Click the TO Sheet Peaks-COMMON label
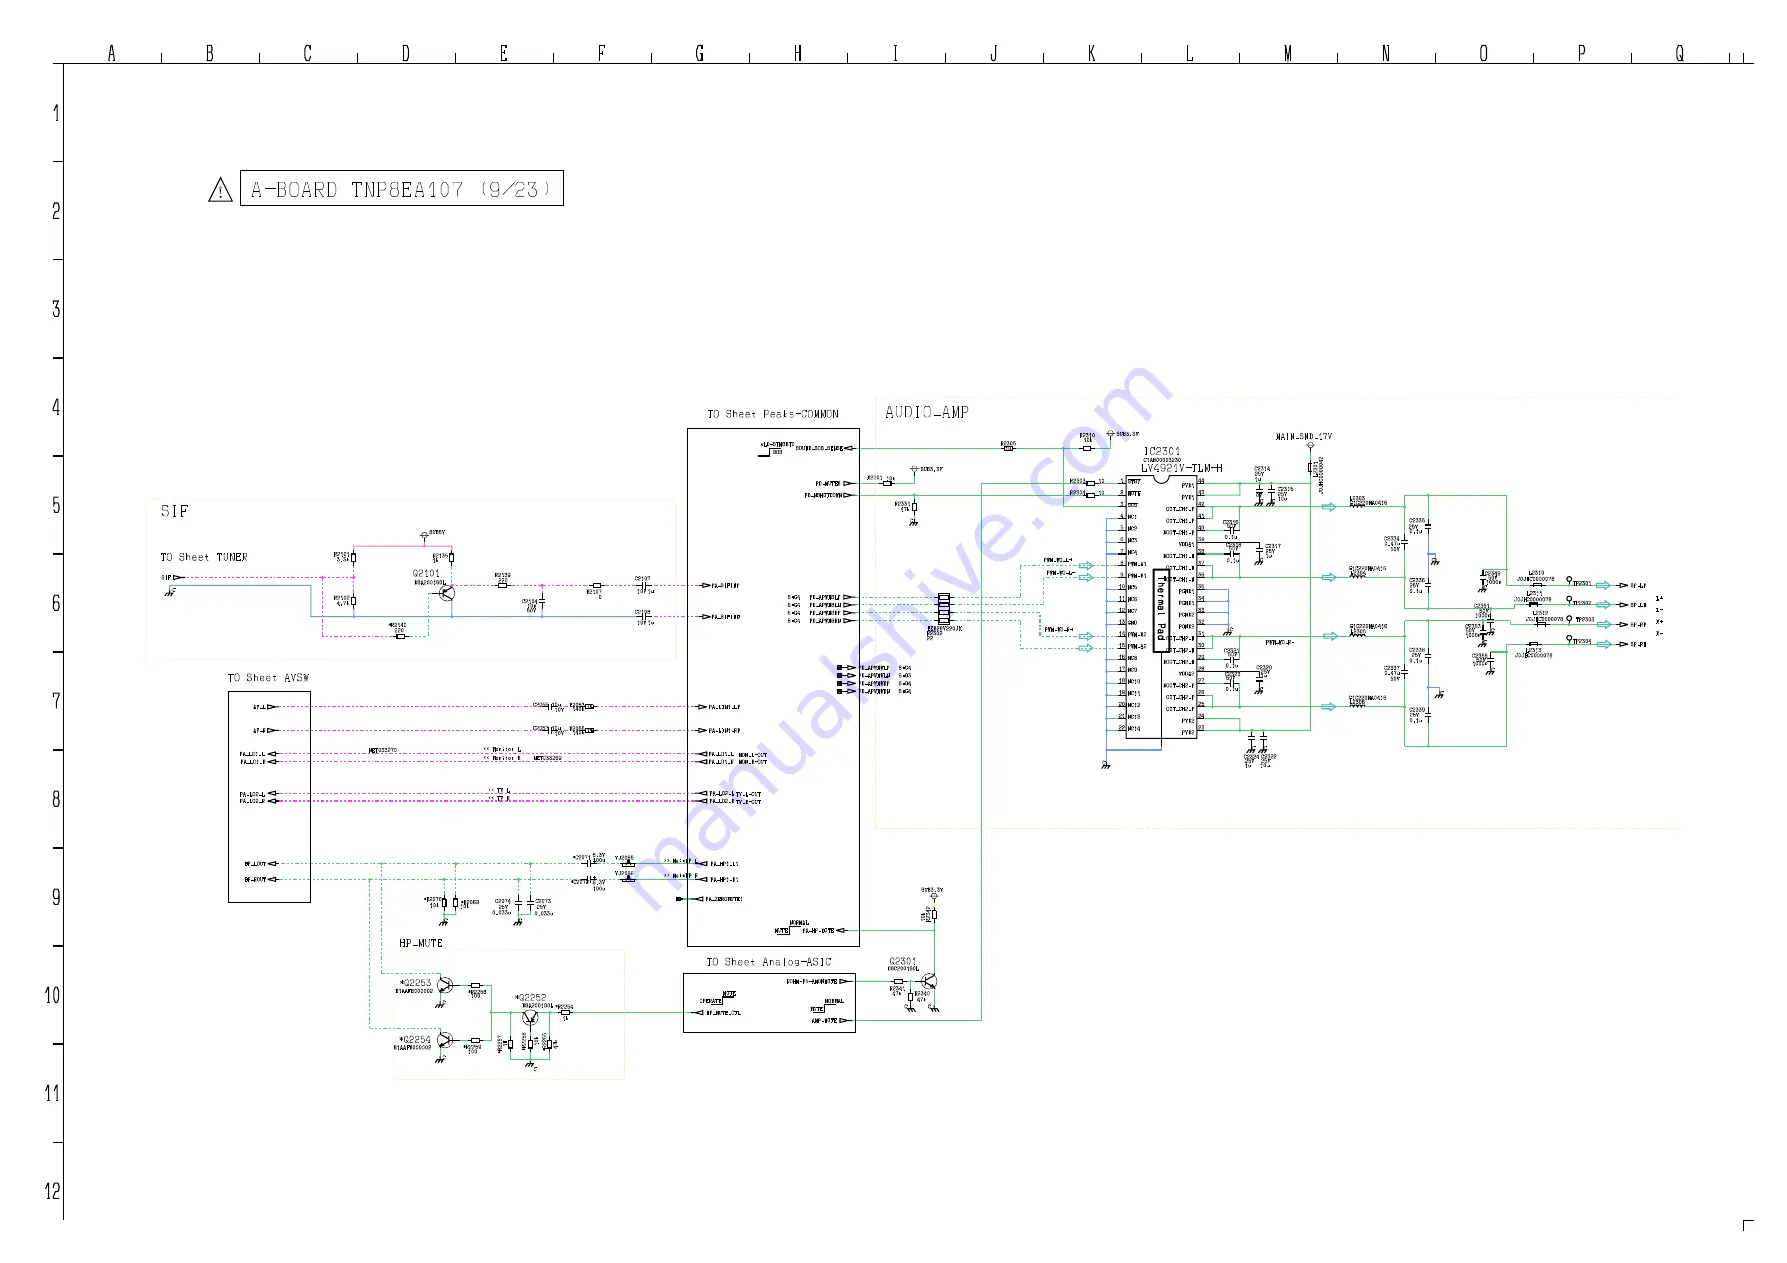Viewport: 1787px width, 1263px height. pos(773,414)
